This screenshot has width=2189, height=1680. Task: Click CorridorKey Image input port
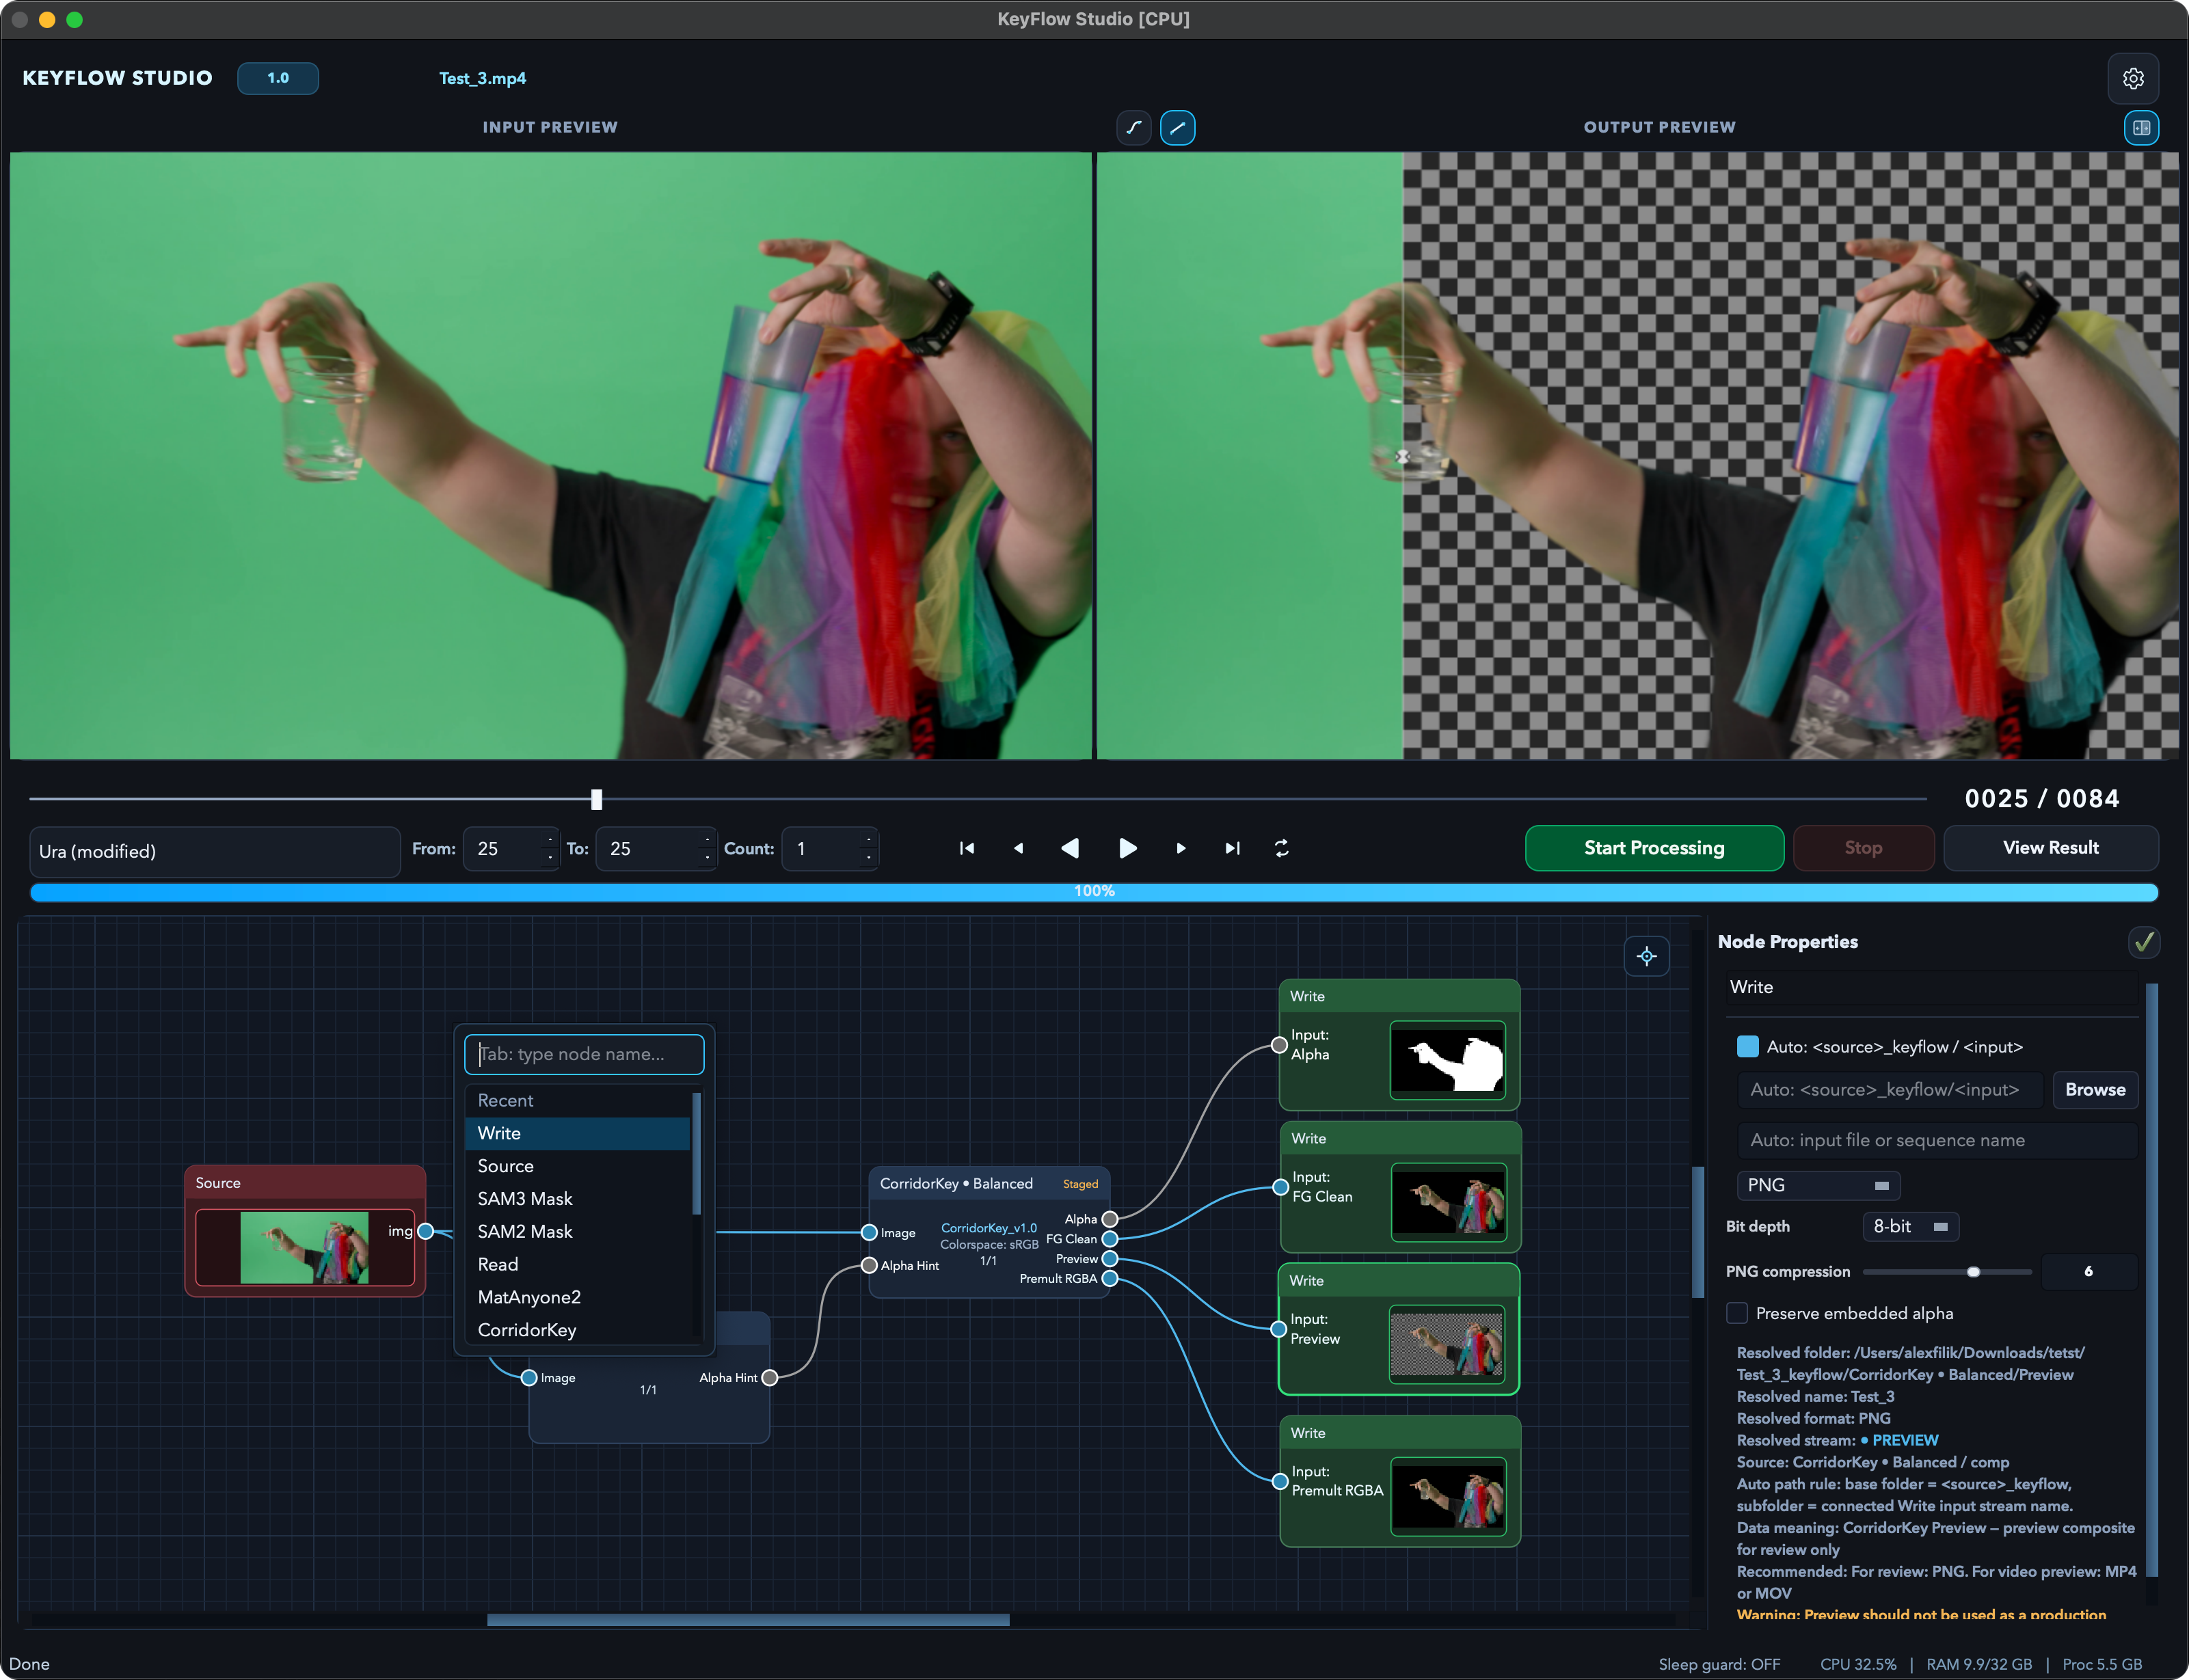869,1232
